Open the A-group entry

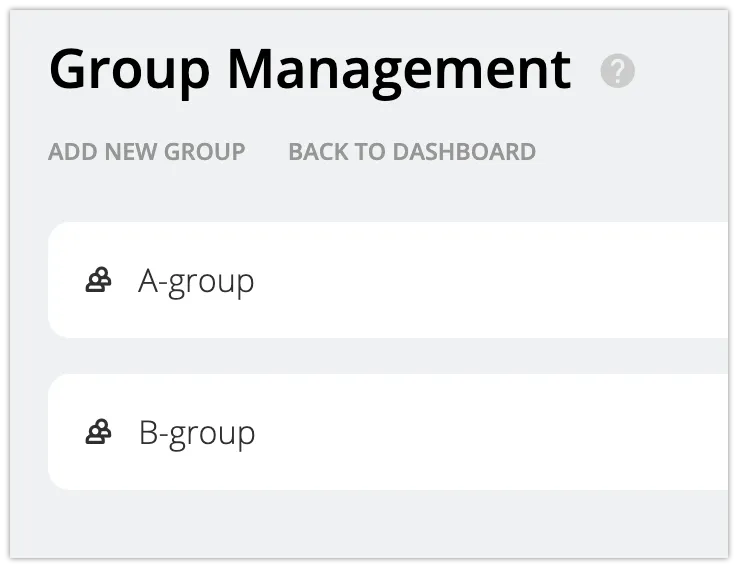[196, 281]
